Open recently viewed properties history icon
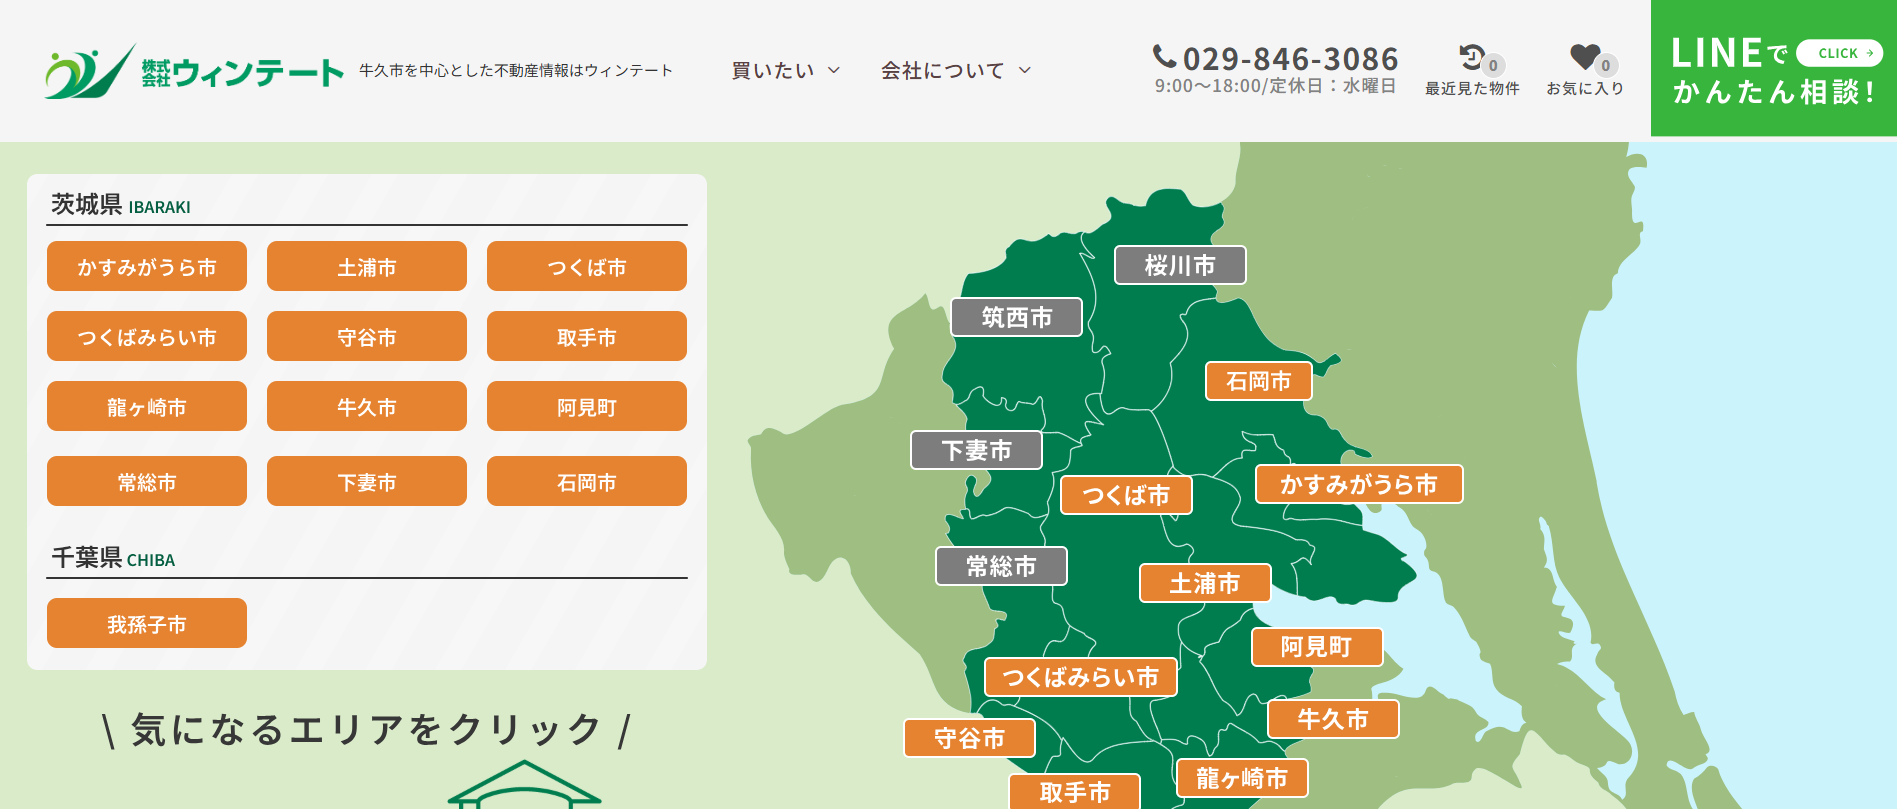The image size is (1897, 809). coord(1472,58)
